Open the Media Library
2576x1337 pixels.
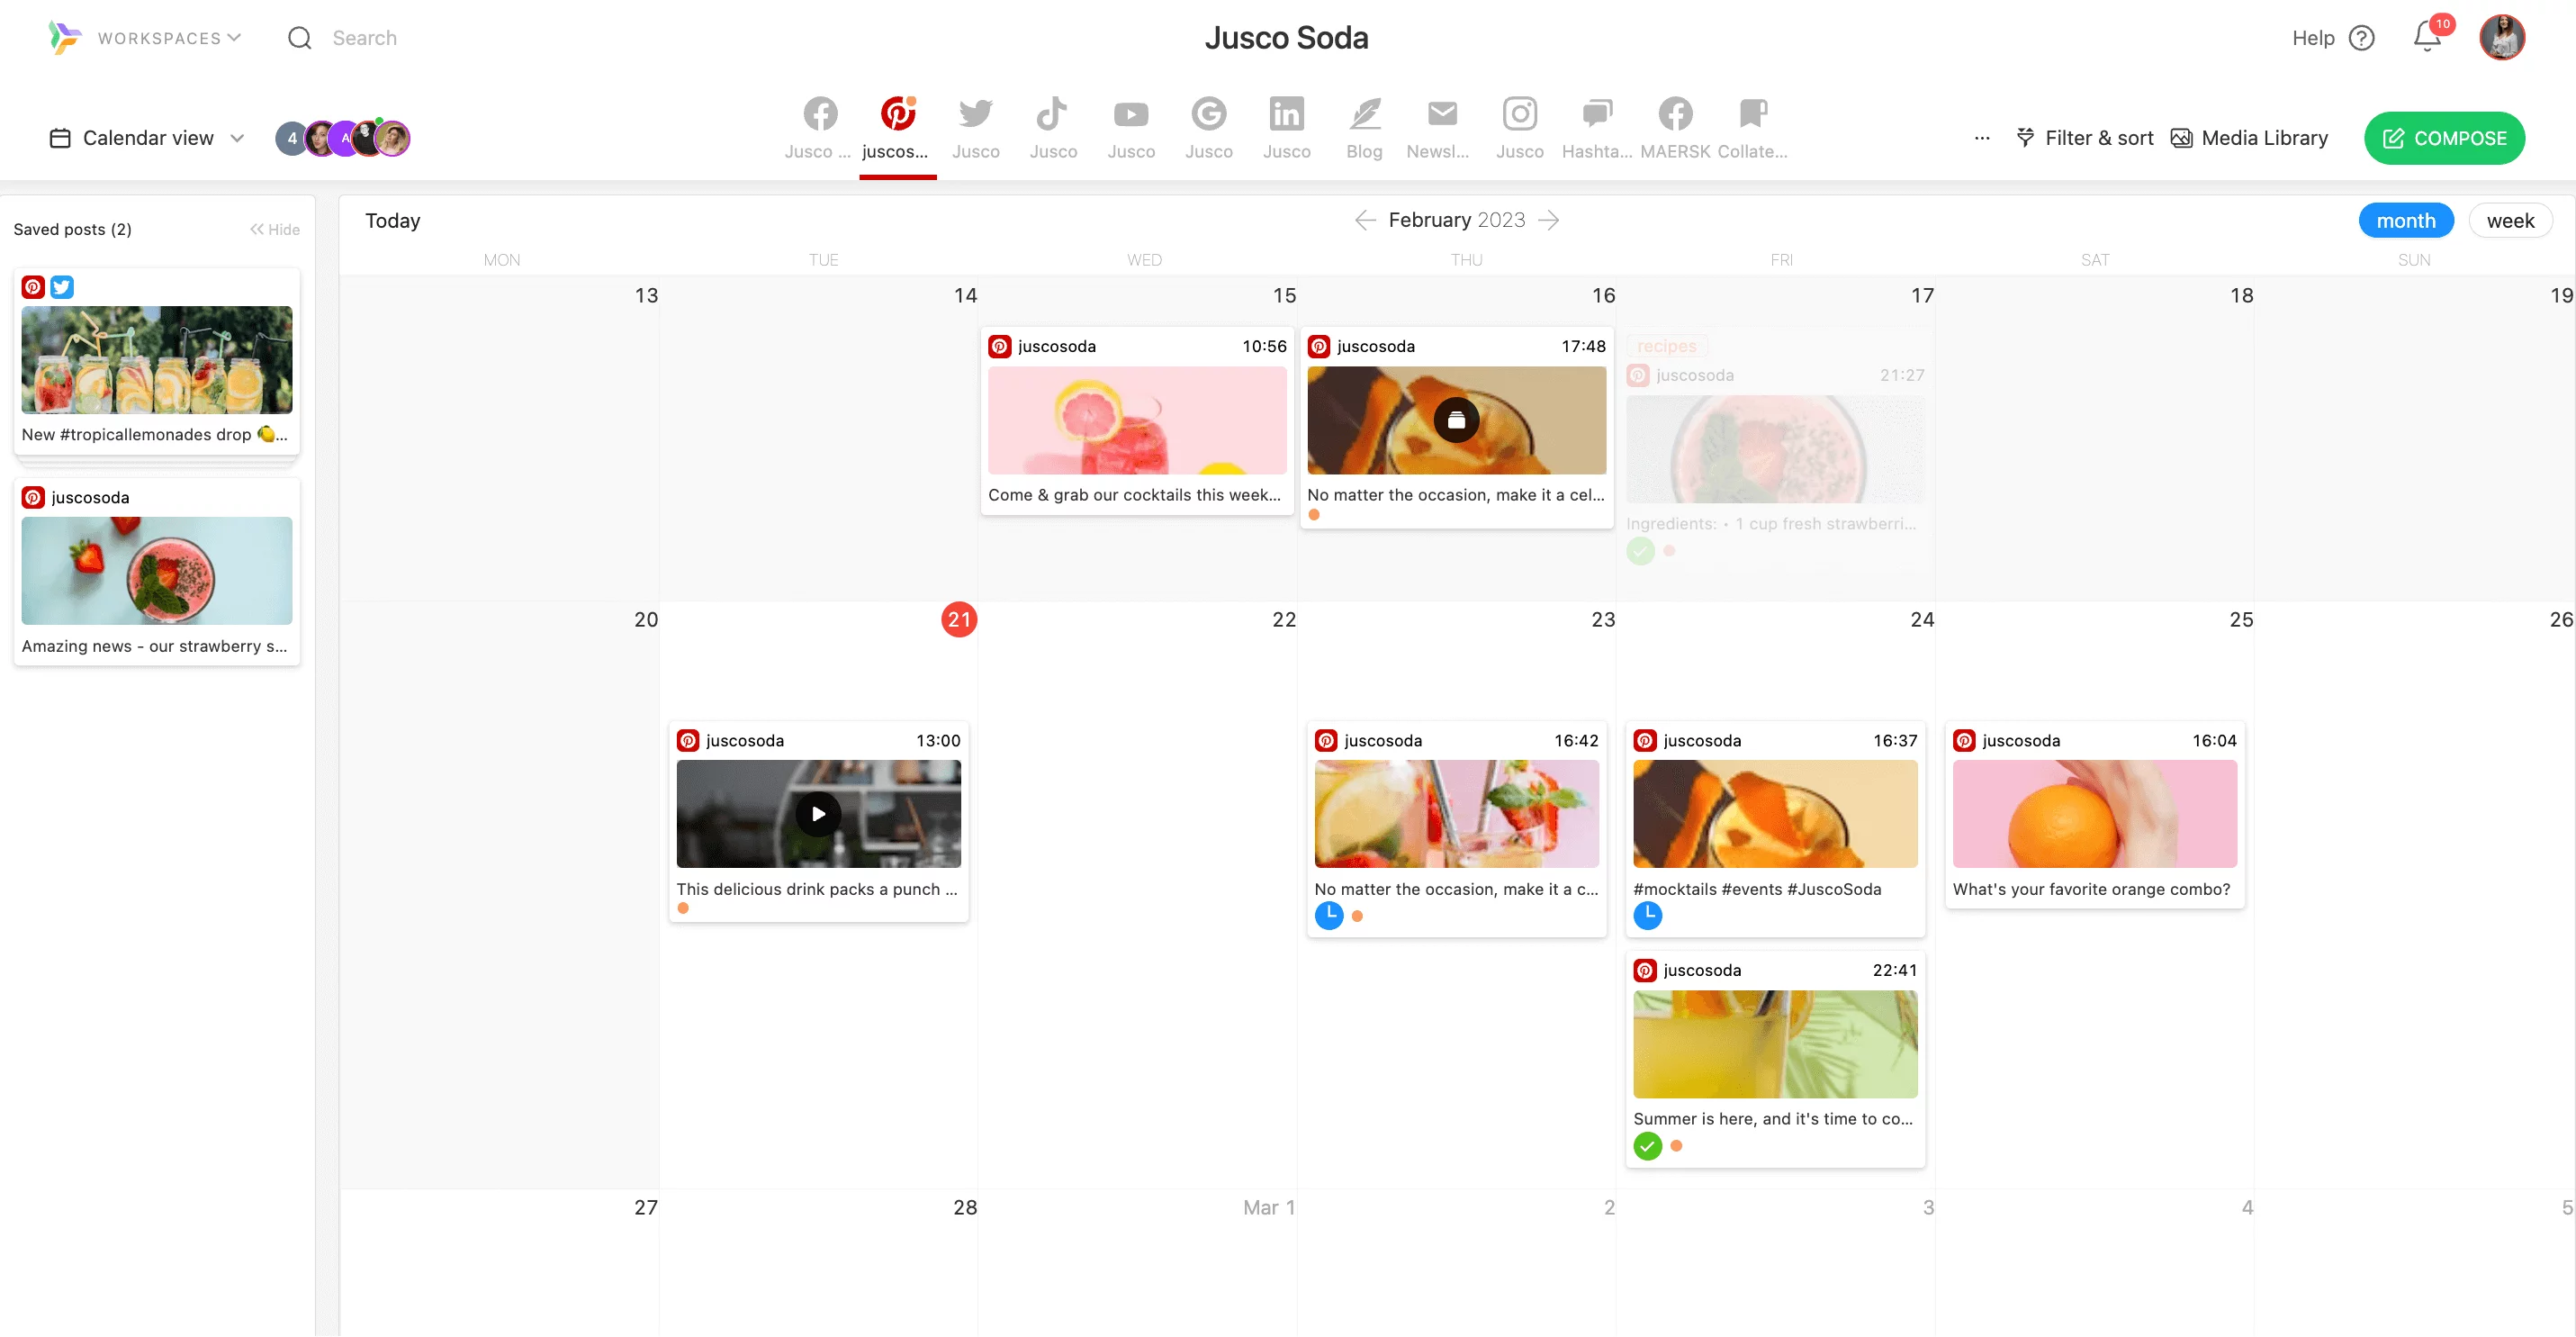pos(2247,136)
